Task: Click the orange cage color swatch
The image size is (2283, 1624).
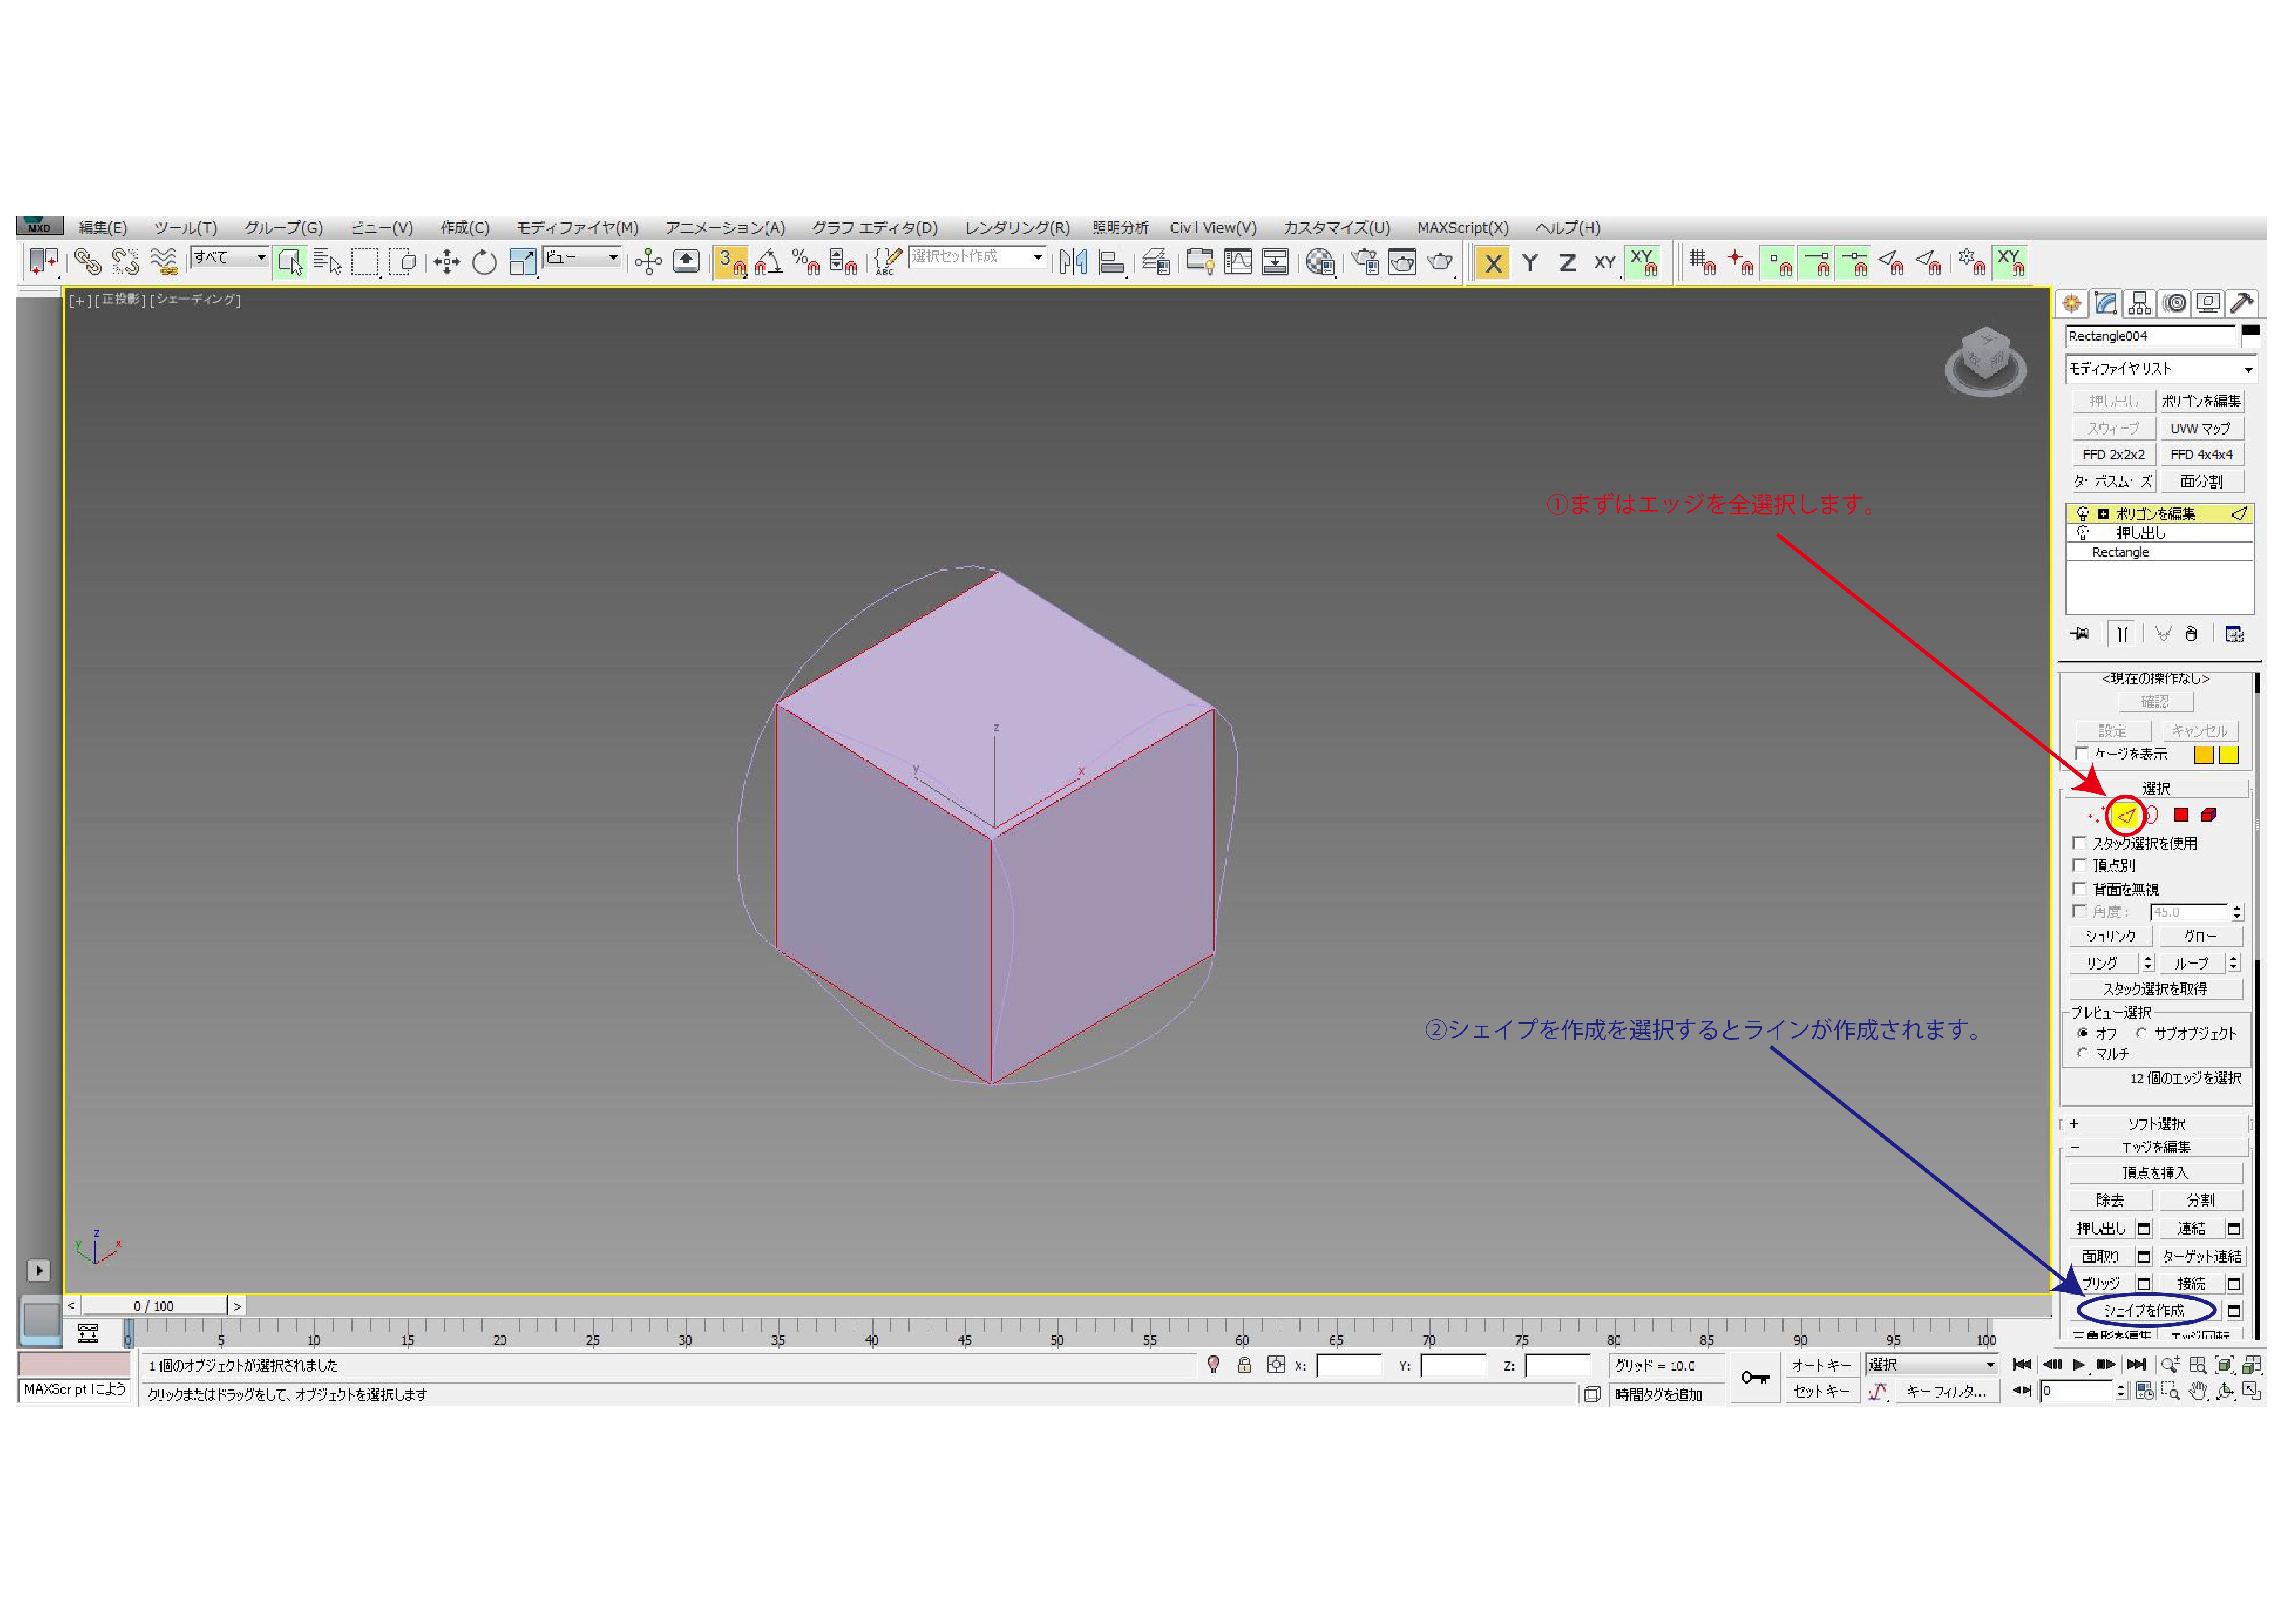Action: pyautogui.click(x=2203, y=755)
